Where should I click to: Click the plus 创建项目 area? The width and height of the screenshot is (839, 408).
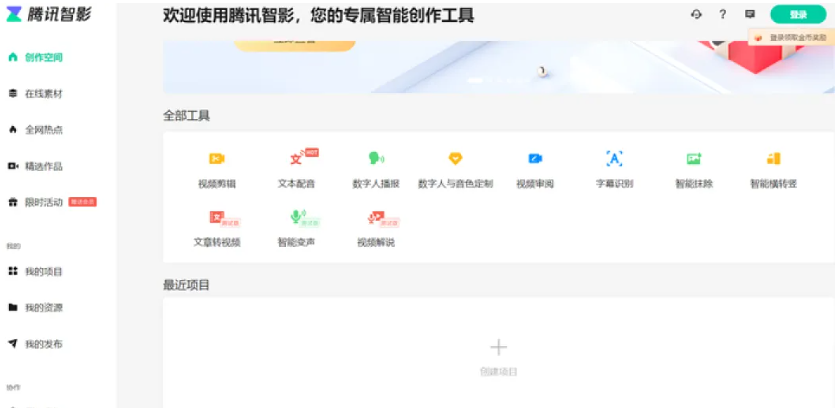tap(498, 352)
